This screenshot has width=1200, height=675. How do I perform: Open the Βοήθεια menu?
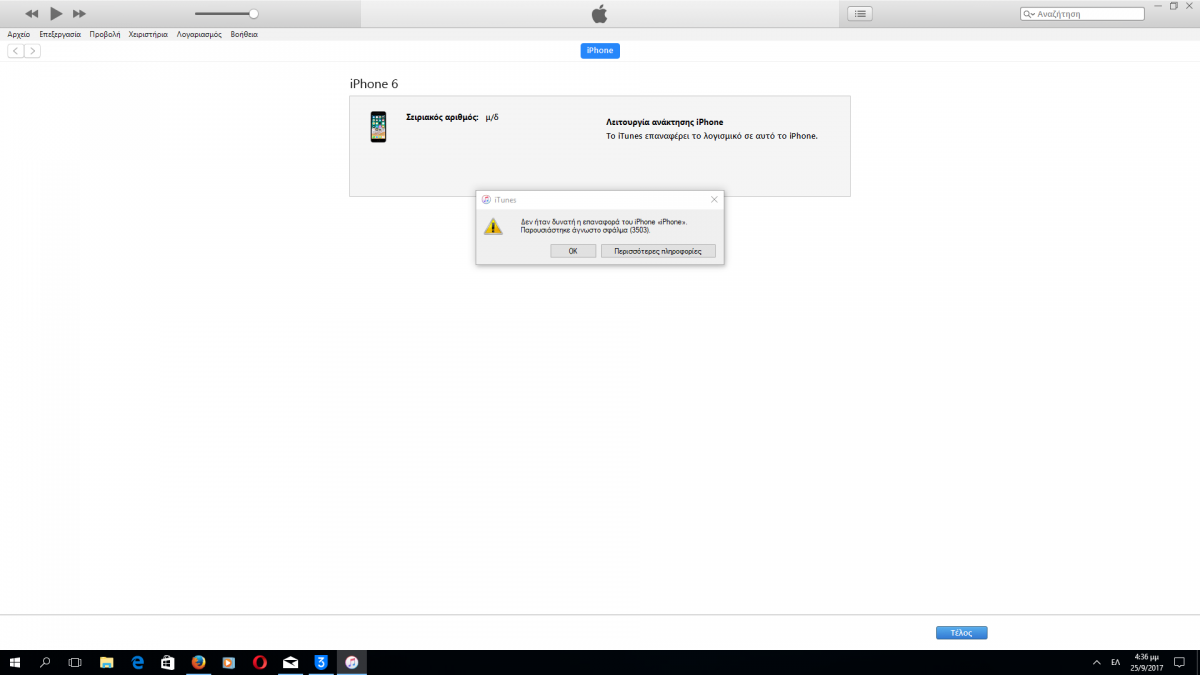244,34
